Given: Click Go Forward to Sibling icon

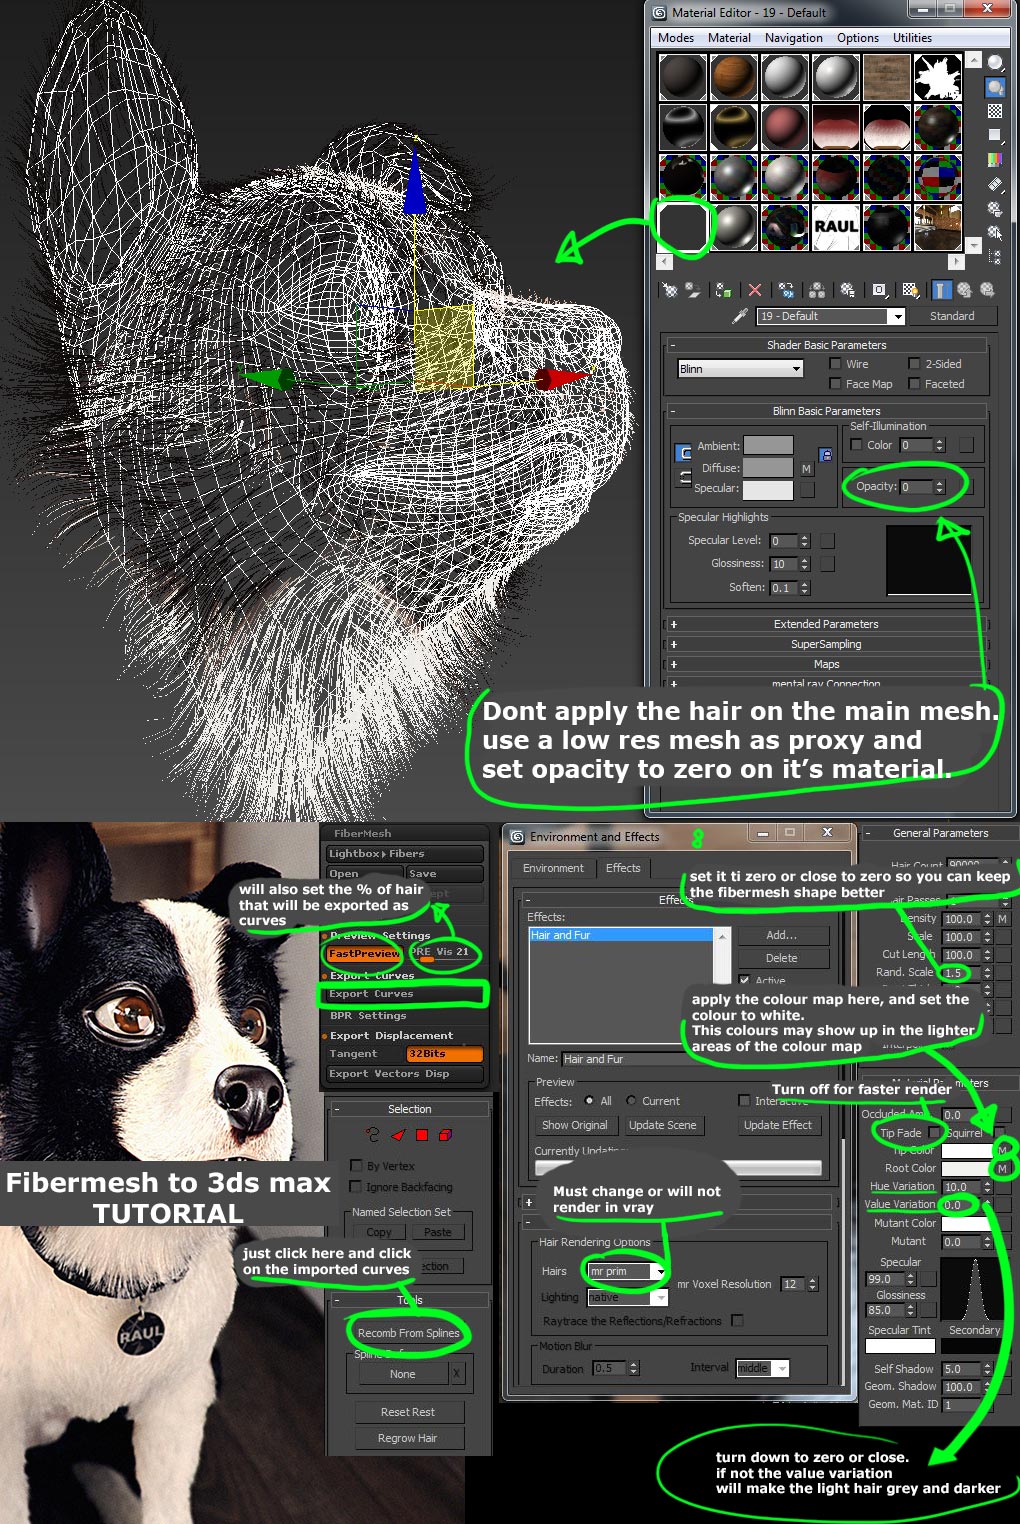Looking at the screenshot, I should (x=987, y=290).
